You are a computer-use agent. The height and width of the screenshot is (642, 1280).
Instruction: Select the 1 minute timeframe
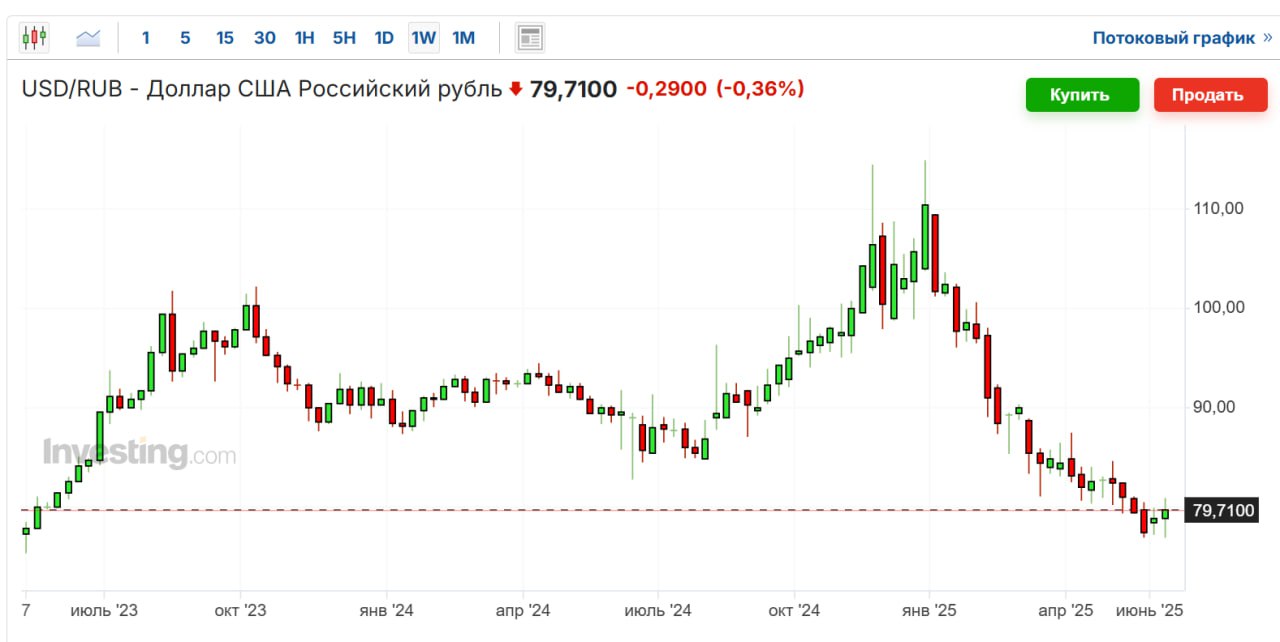(146, 38)
